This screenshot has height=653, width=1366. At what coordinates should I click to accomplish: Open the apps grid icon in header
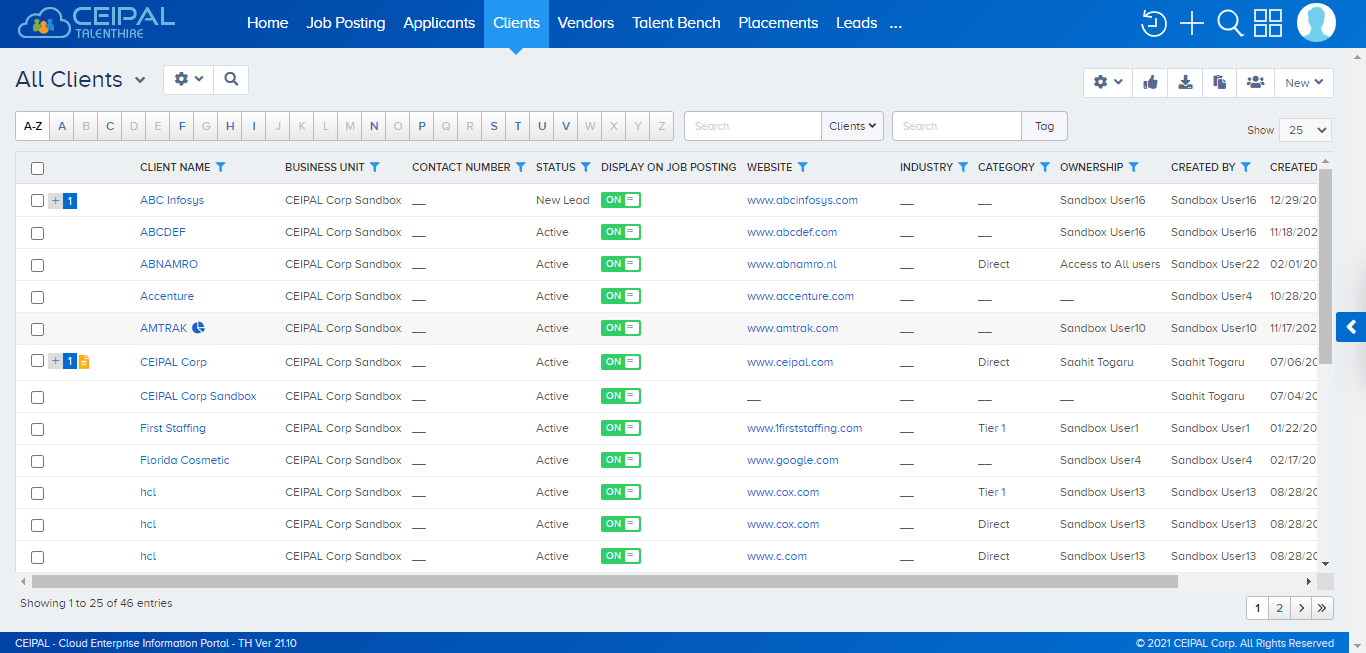click(1268, 22)
